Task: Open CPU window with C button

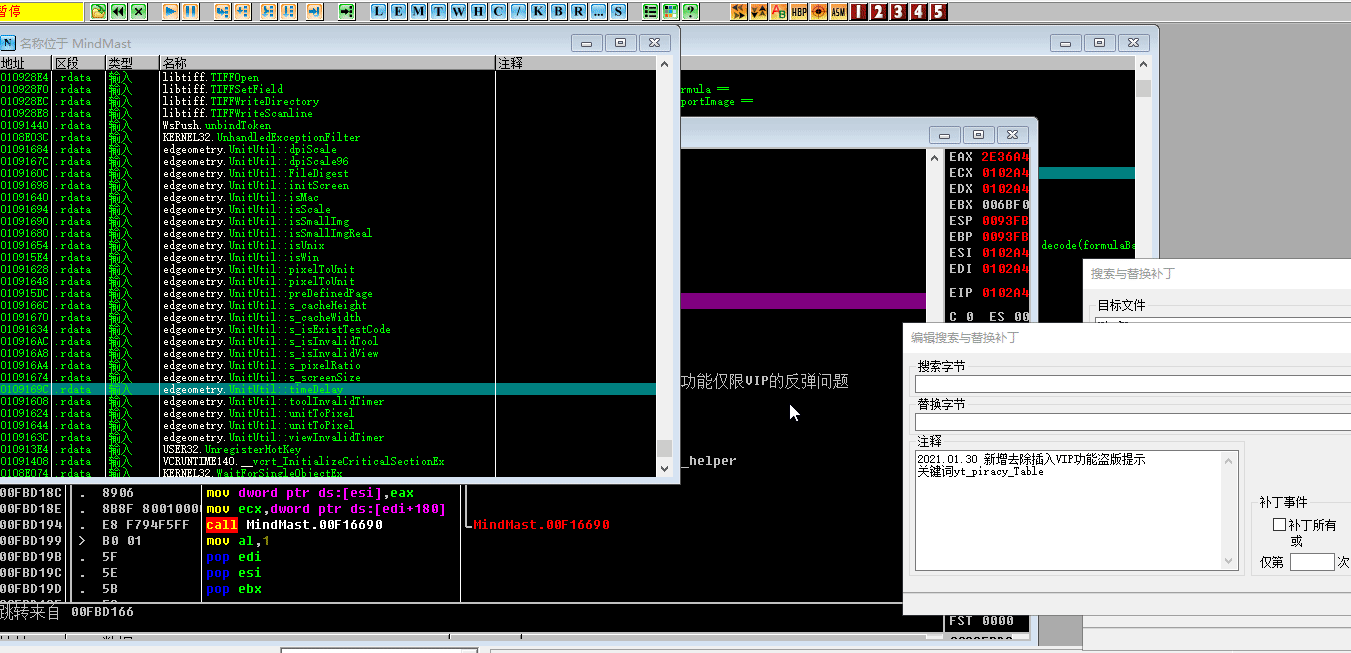Action: [498, 12]
